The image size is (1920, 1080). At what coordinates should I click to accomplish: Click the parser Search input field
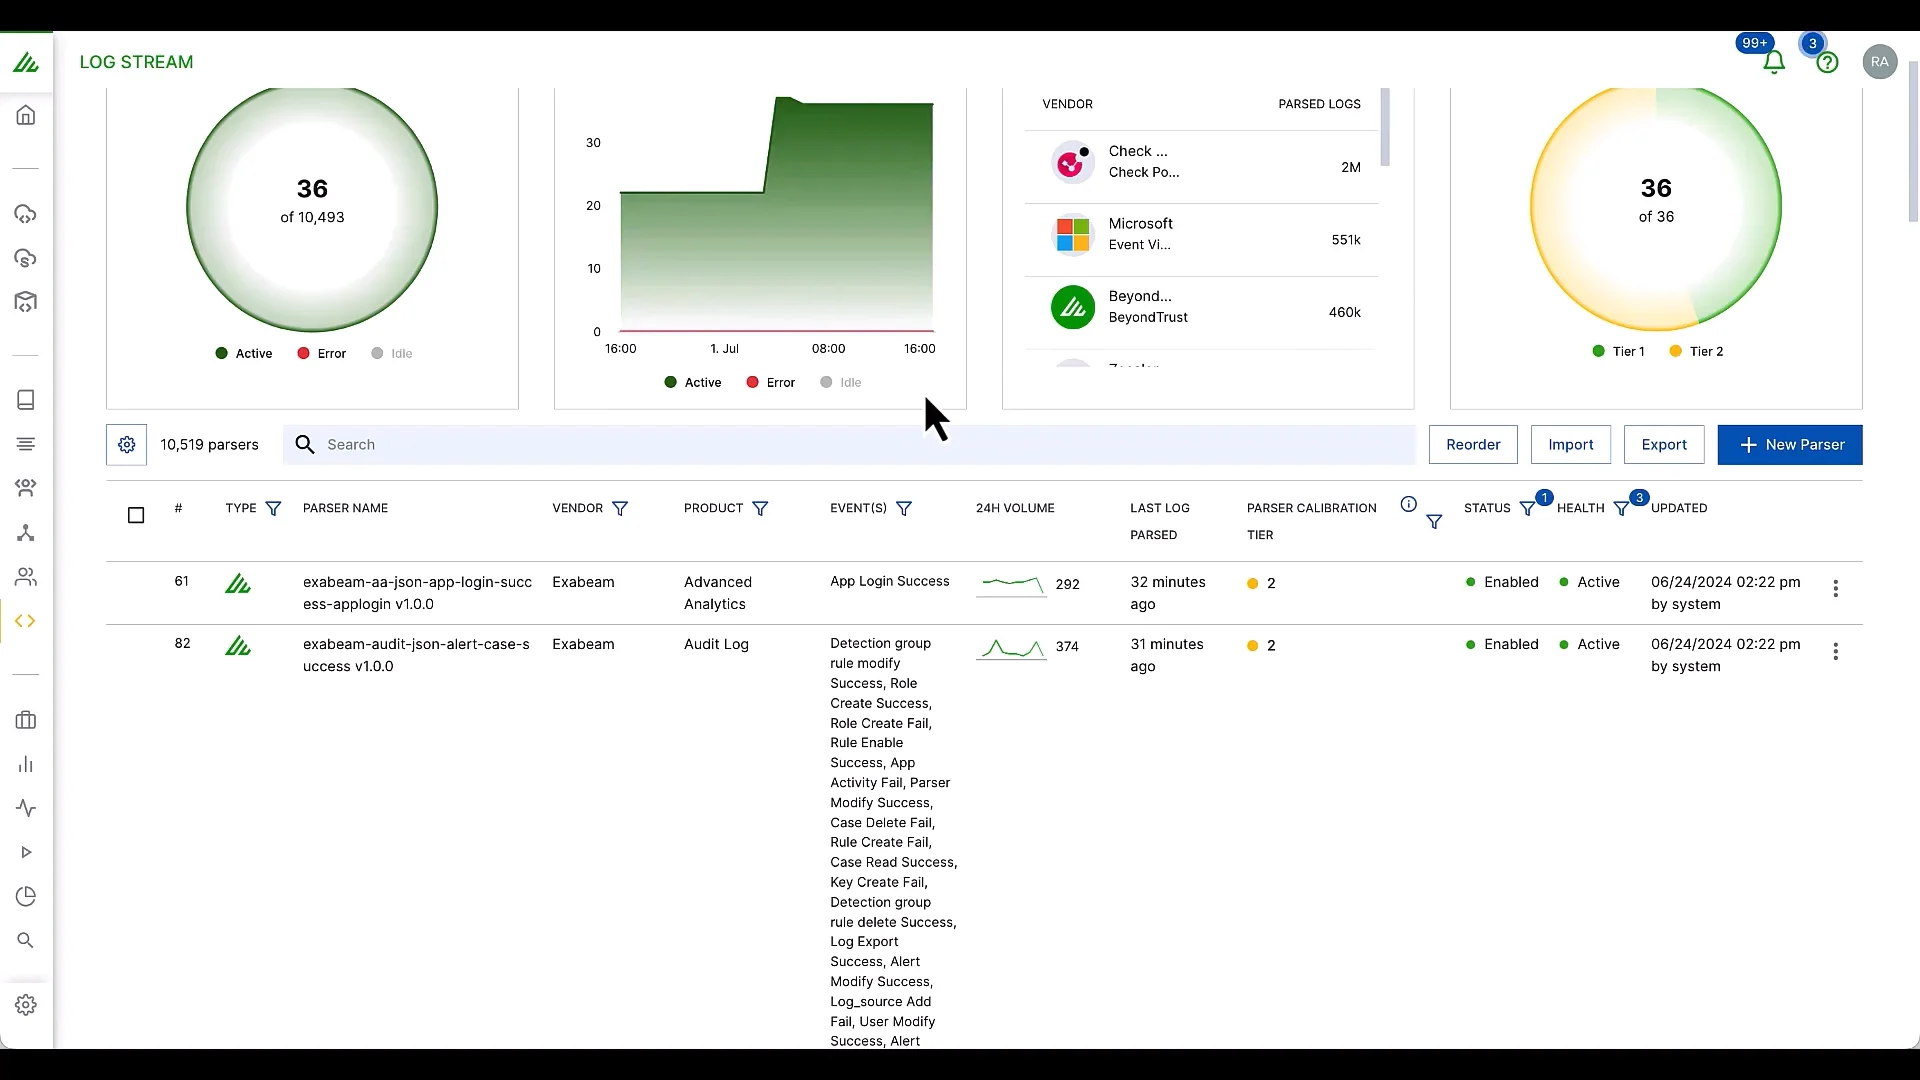click(850, 445)
